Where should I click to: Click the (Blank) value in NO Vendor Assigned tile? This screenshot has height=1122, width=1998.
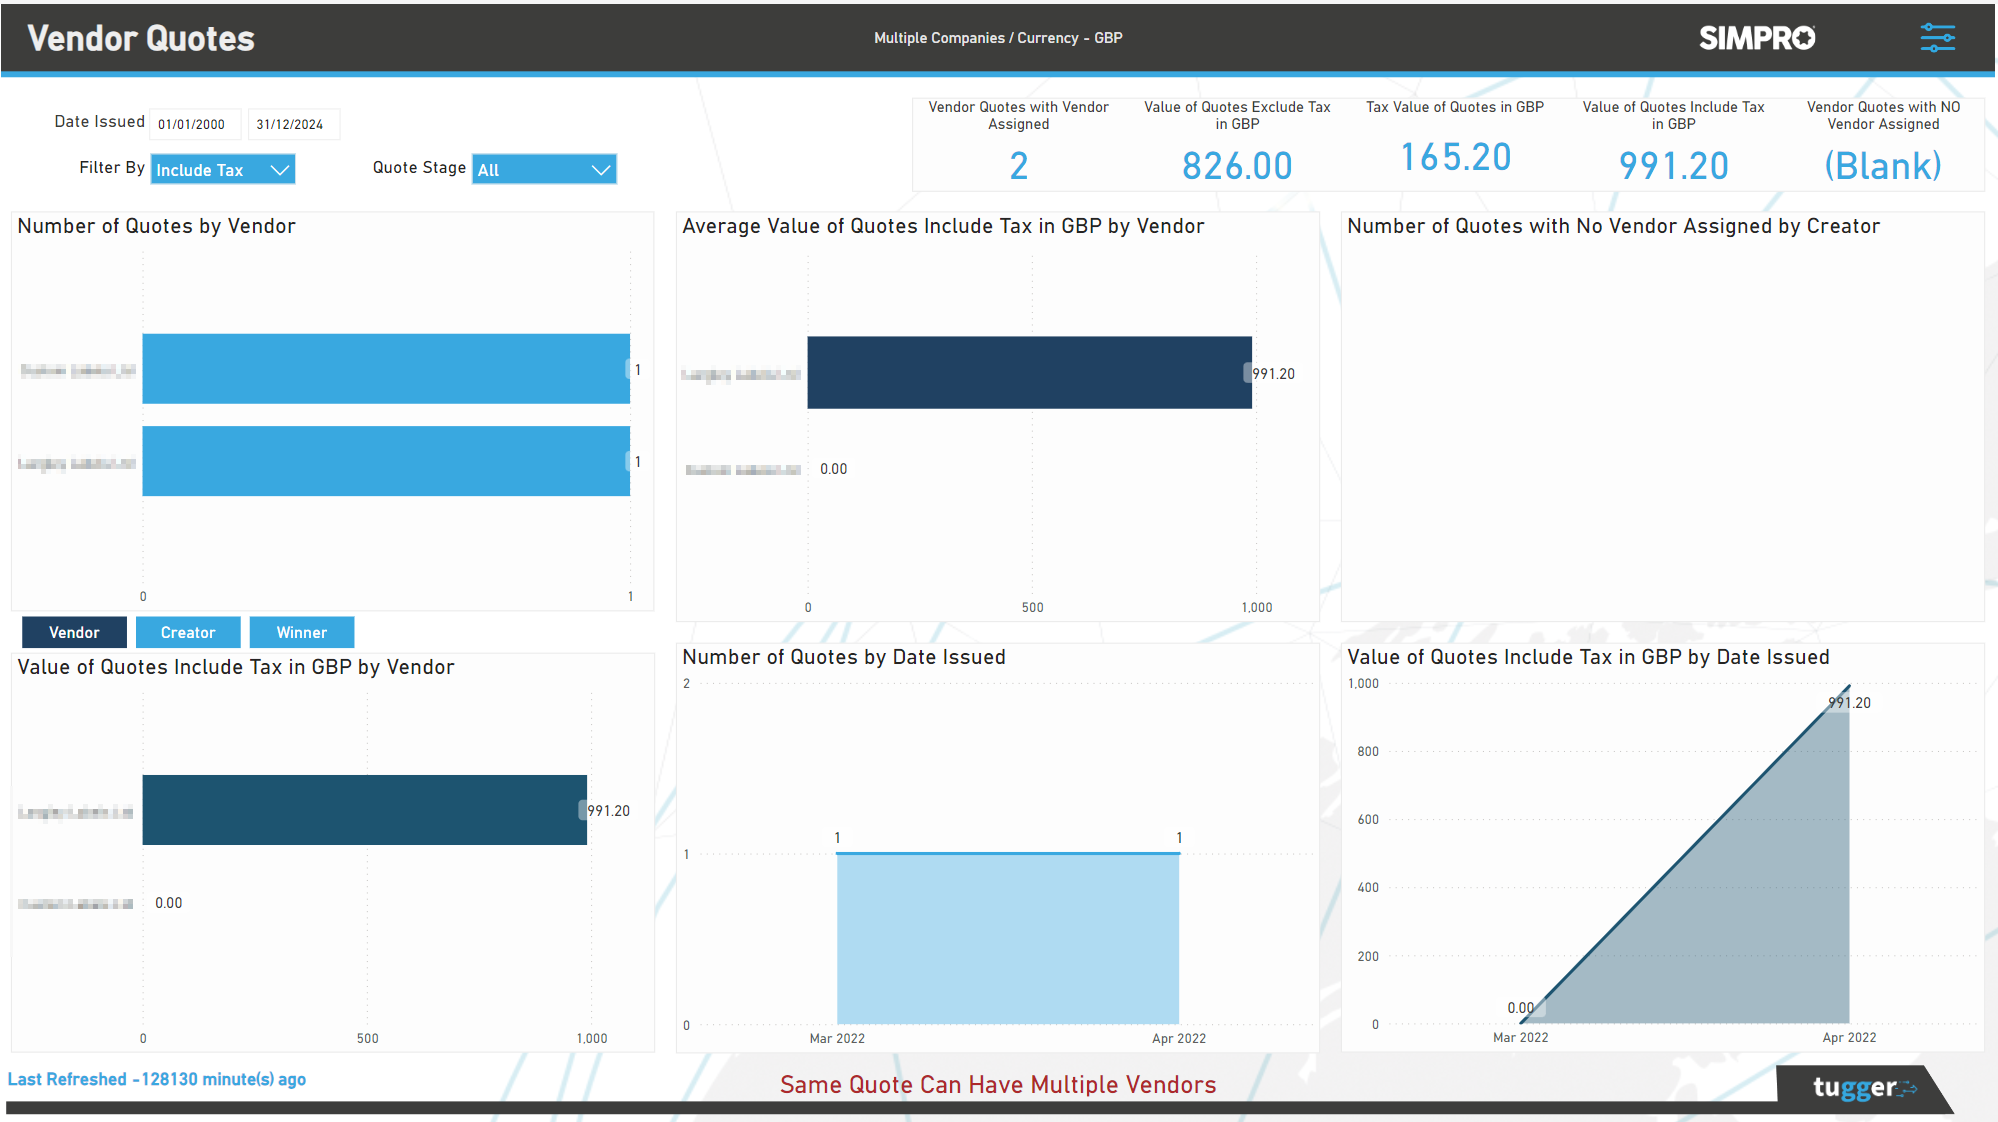click(1883, 165)
